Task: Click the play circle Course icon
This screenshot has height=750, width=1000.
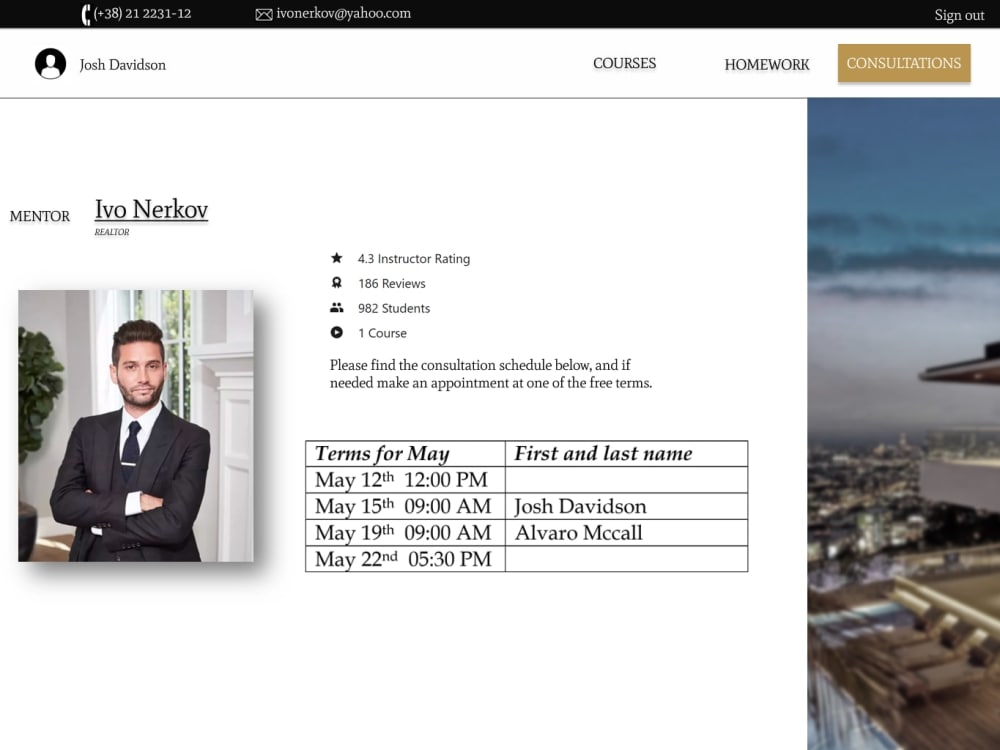Action: [337, 332]
